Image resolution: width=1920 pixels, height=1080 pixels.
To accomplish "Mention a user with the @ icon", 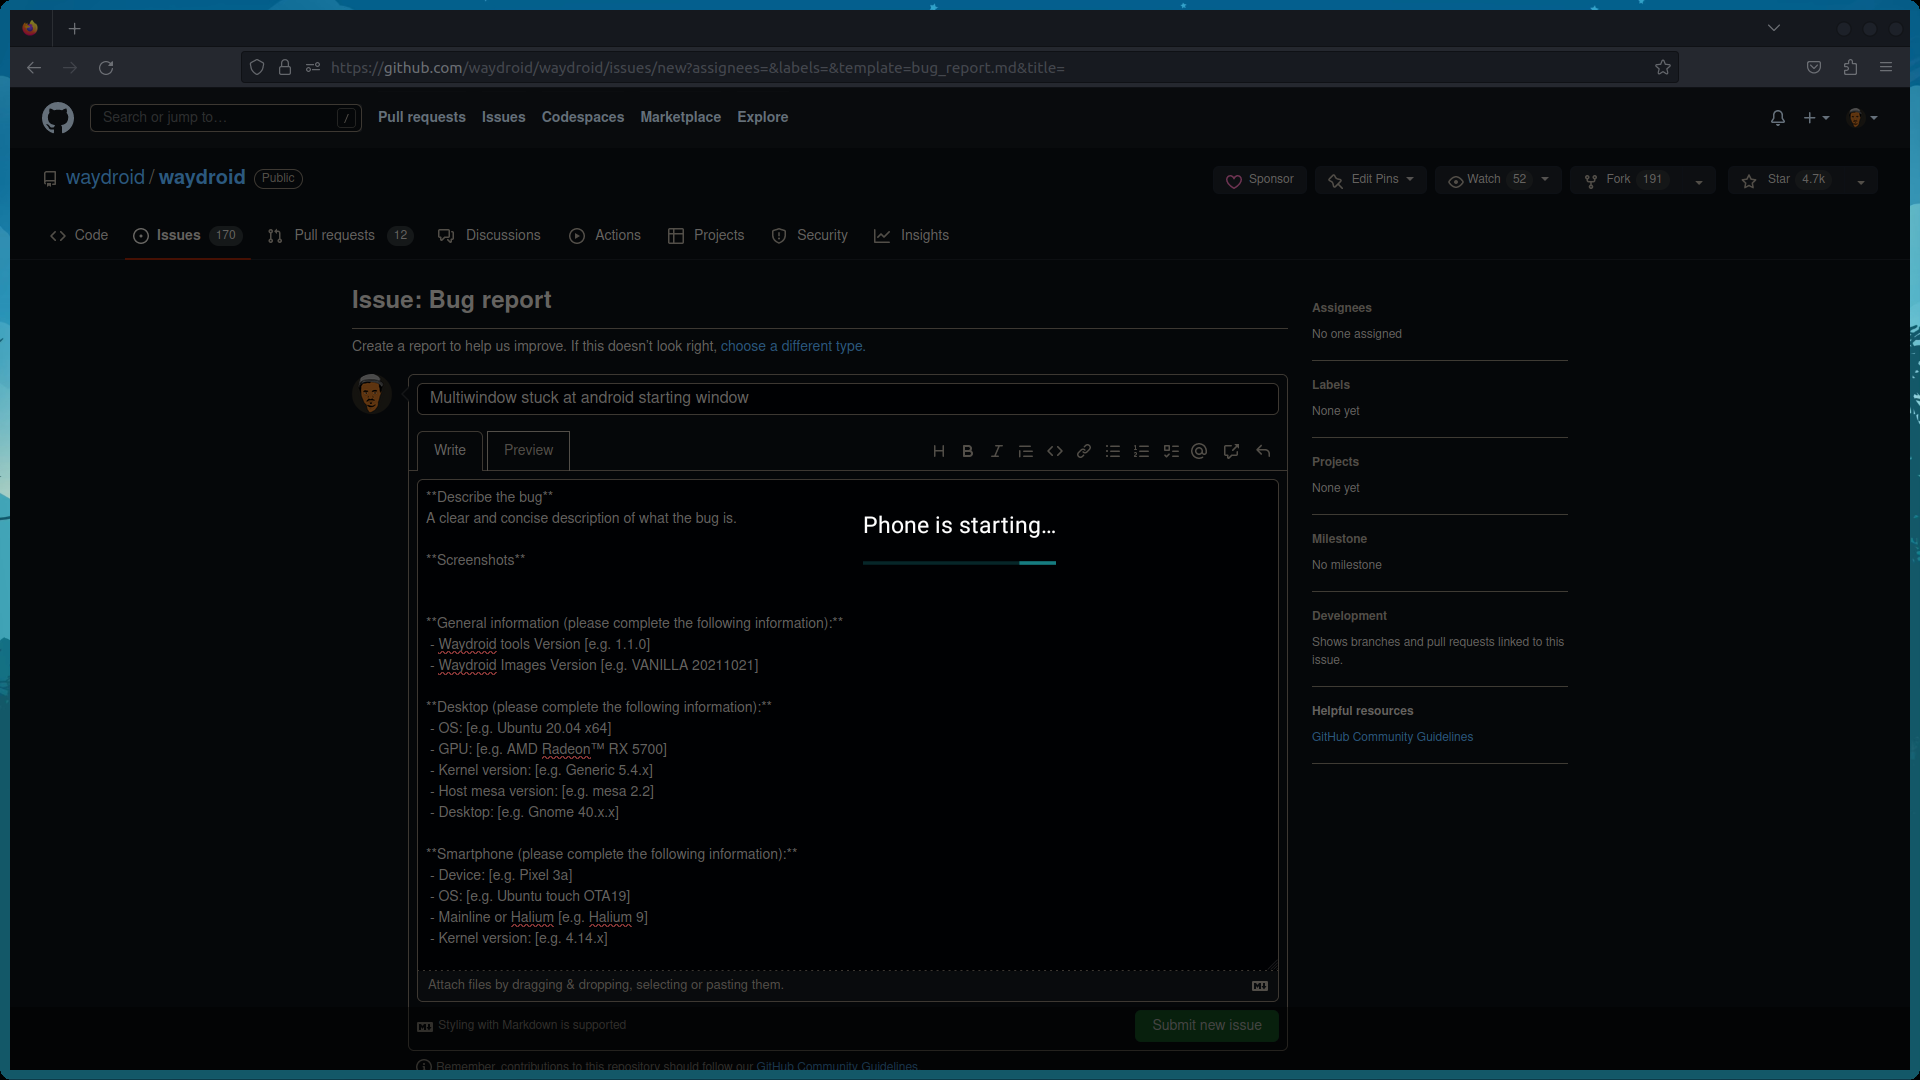I will coord(1198,451).
